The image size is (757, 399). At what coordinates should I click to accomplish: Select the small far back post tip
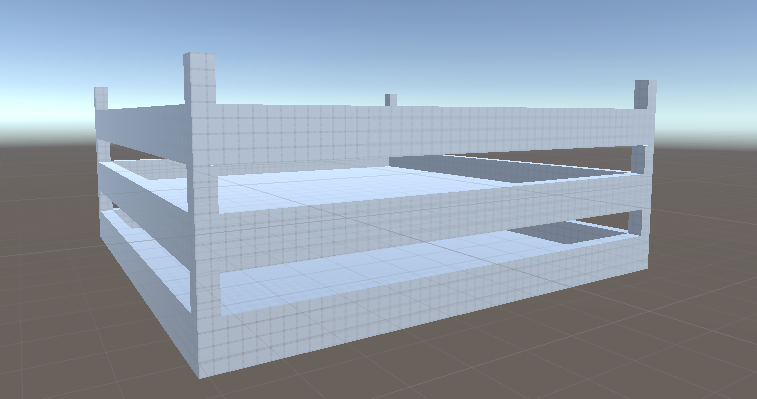click(391, 100)
